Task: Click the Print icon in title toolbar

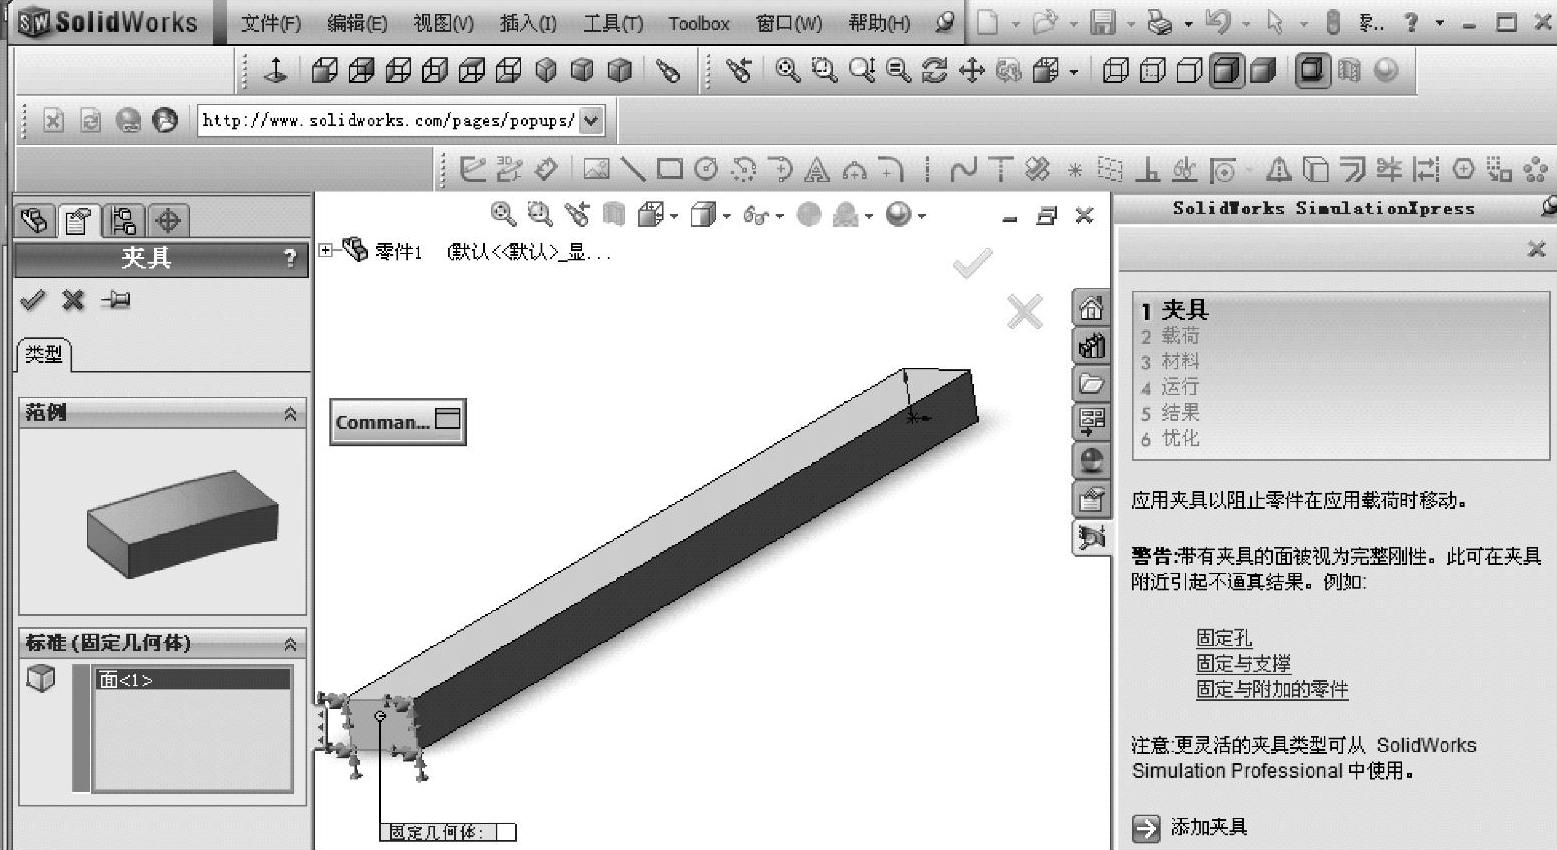Action: point(1159,22)
